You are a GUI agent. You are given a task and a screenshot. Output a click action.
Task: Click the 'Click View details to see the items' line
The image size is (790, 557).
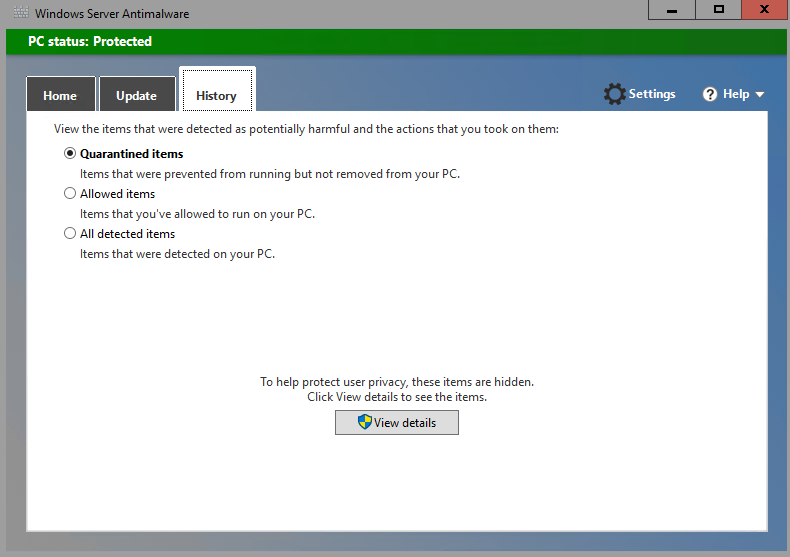(x=397, y=397)
